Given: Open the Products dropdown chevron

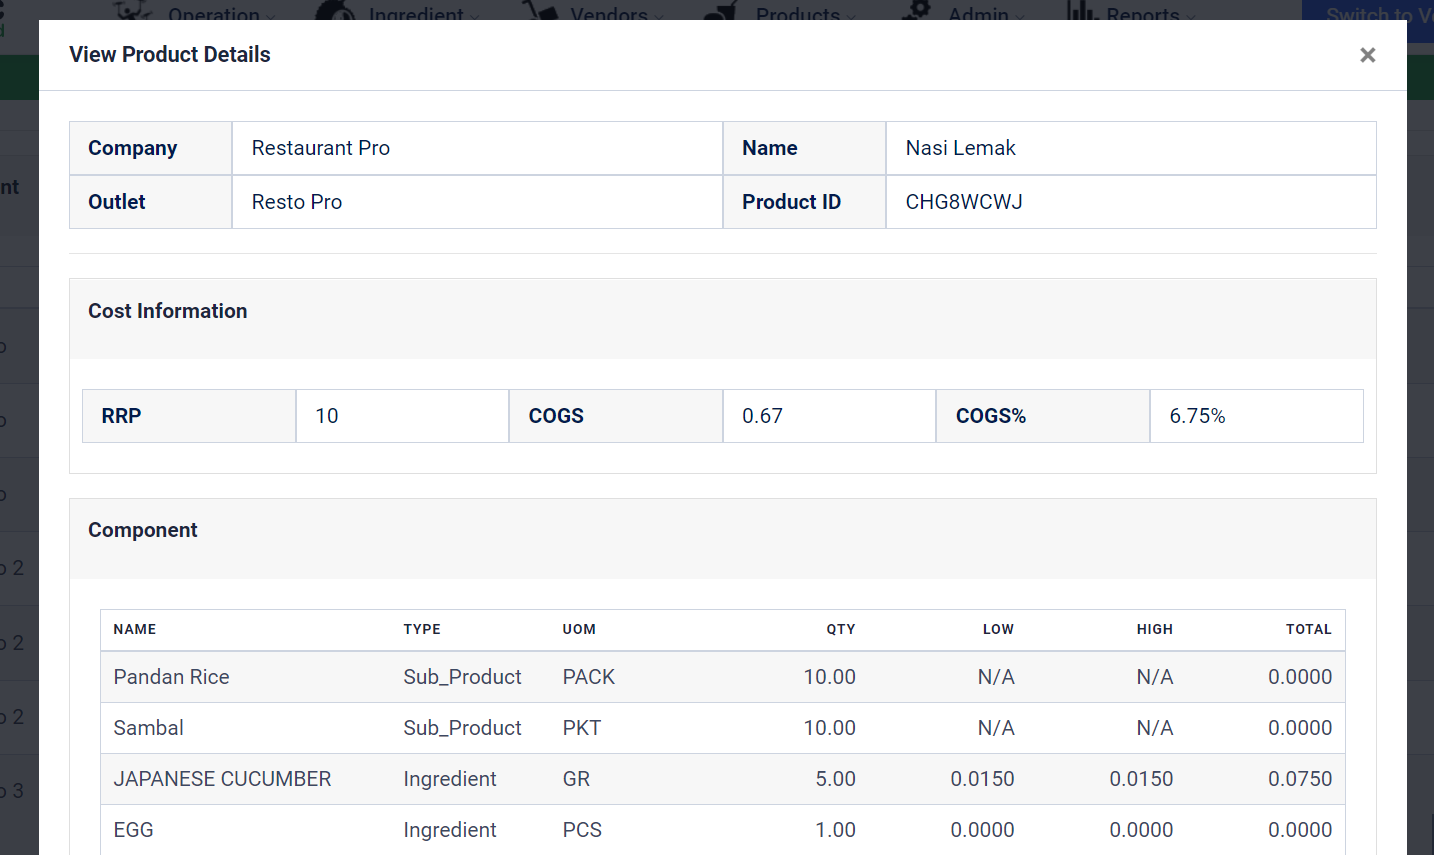Looking at the screenshot, I should [x=852, y=16].
